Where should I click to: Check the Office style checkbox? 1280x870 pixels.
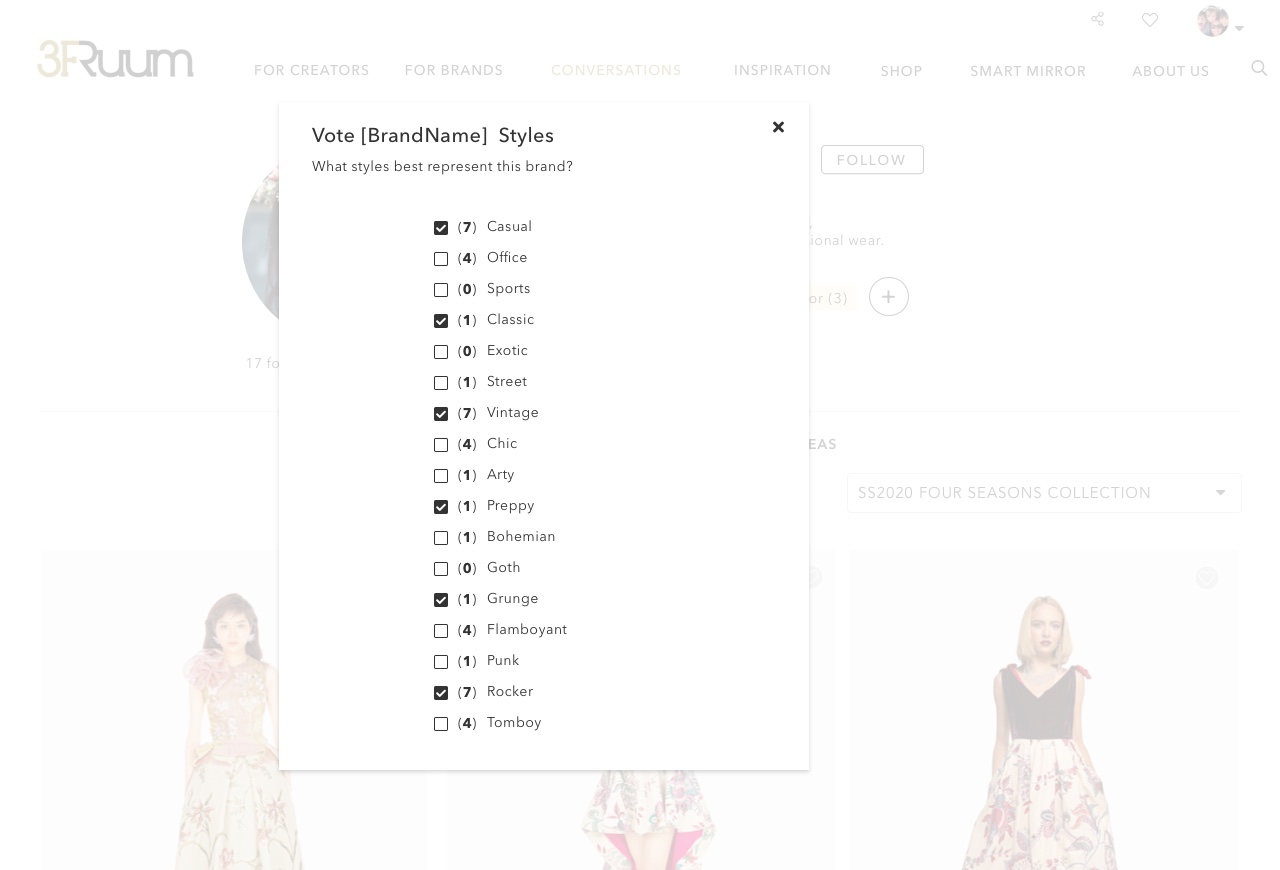click(x=441, y=259)
